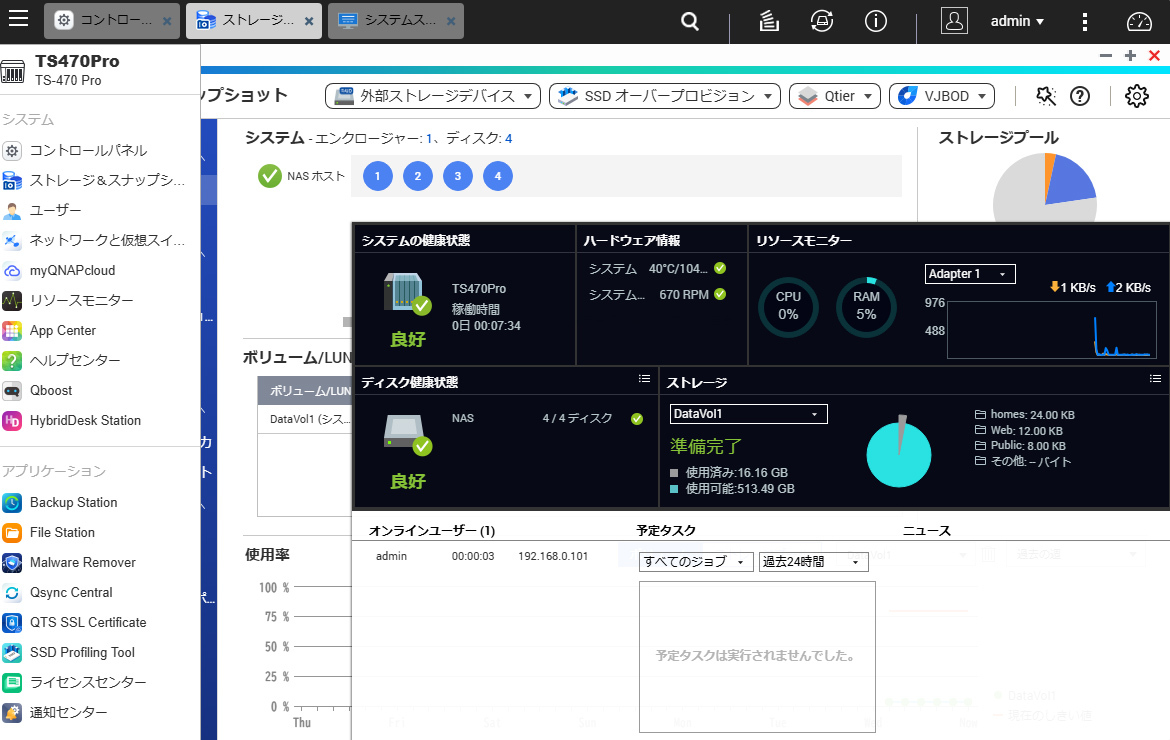Click the enclosure count link 1
Image resolution: width=1170 pixels, height=740 pixels.
click(429, 139)
